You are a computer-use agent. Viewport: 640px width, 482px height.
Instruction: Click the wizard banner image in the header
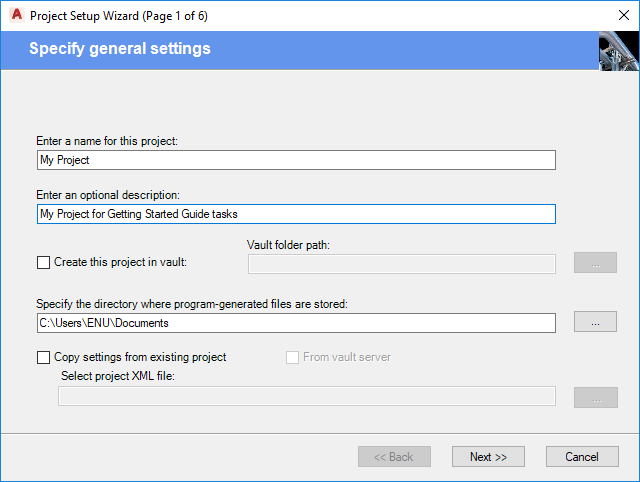pyautogui.click(x=618, y=50)
